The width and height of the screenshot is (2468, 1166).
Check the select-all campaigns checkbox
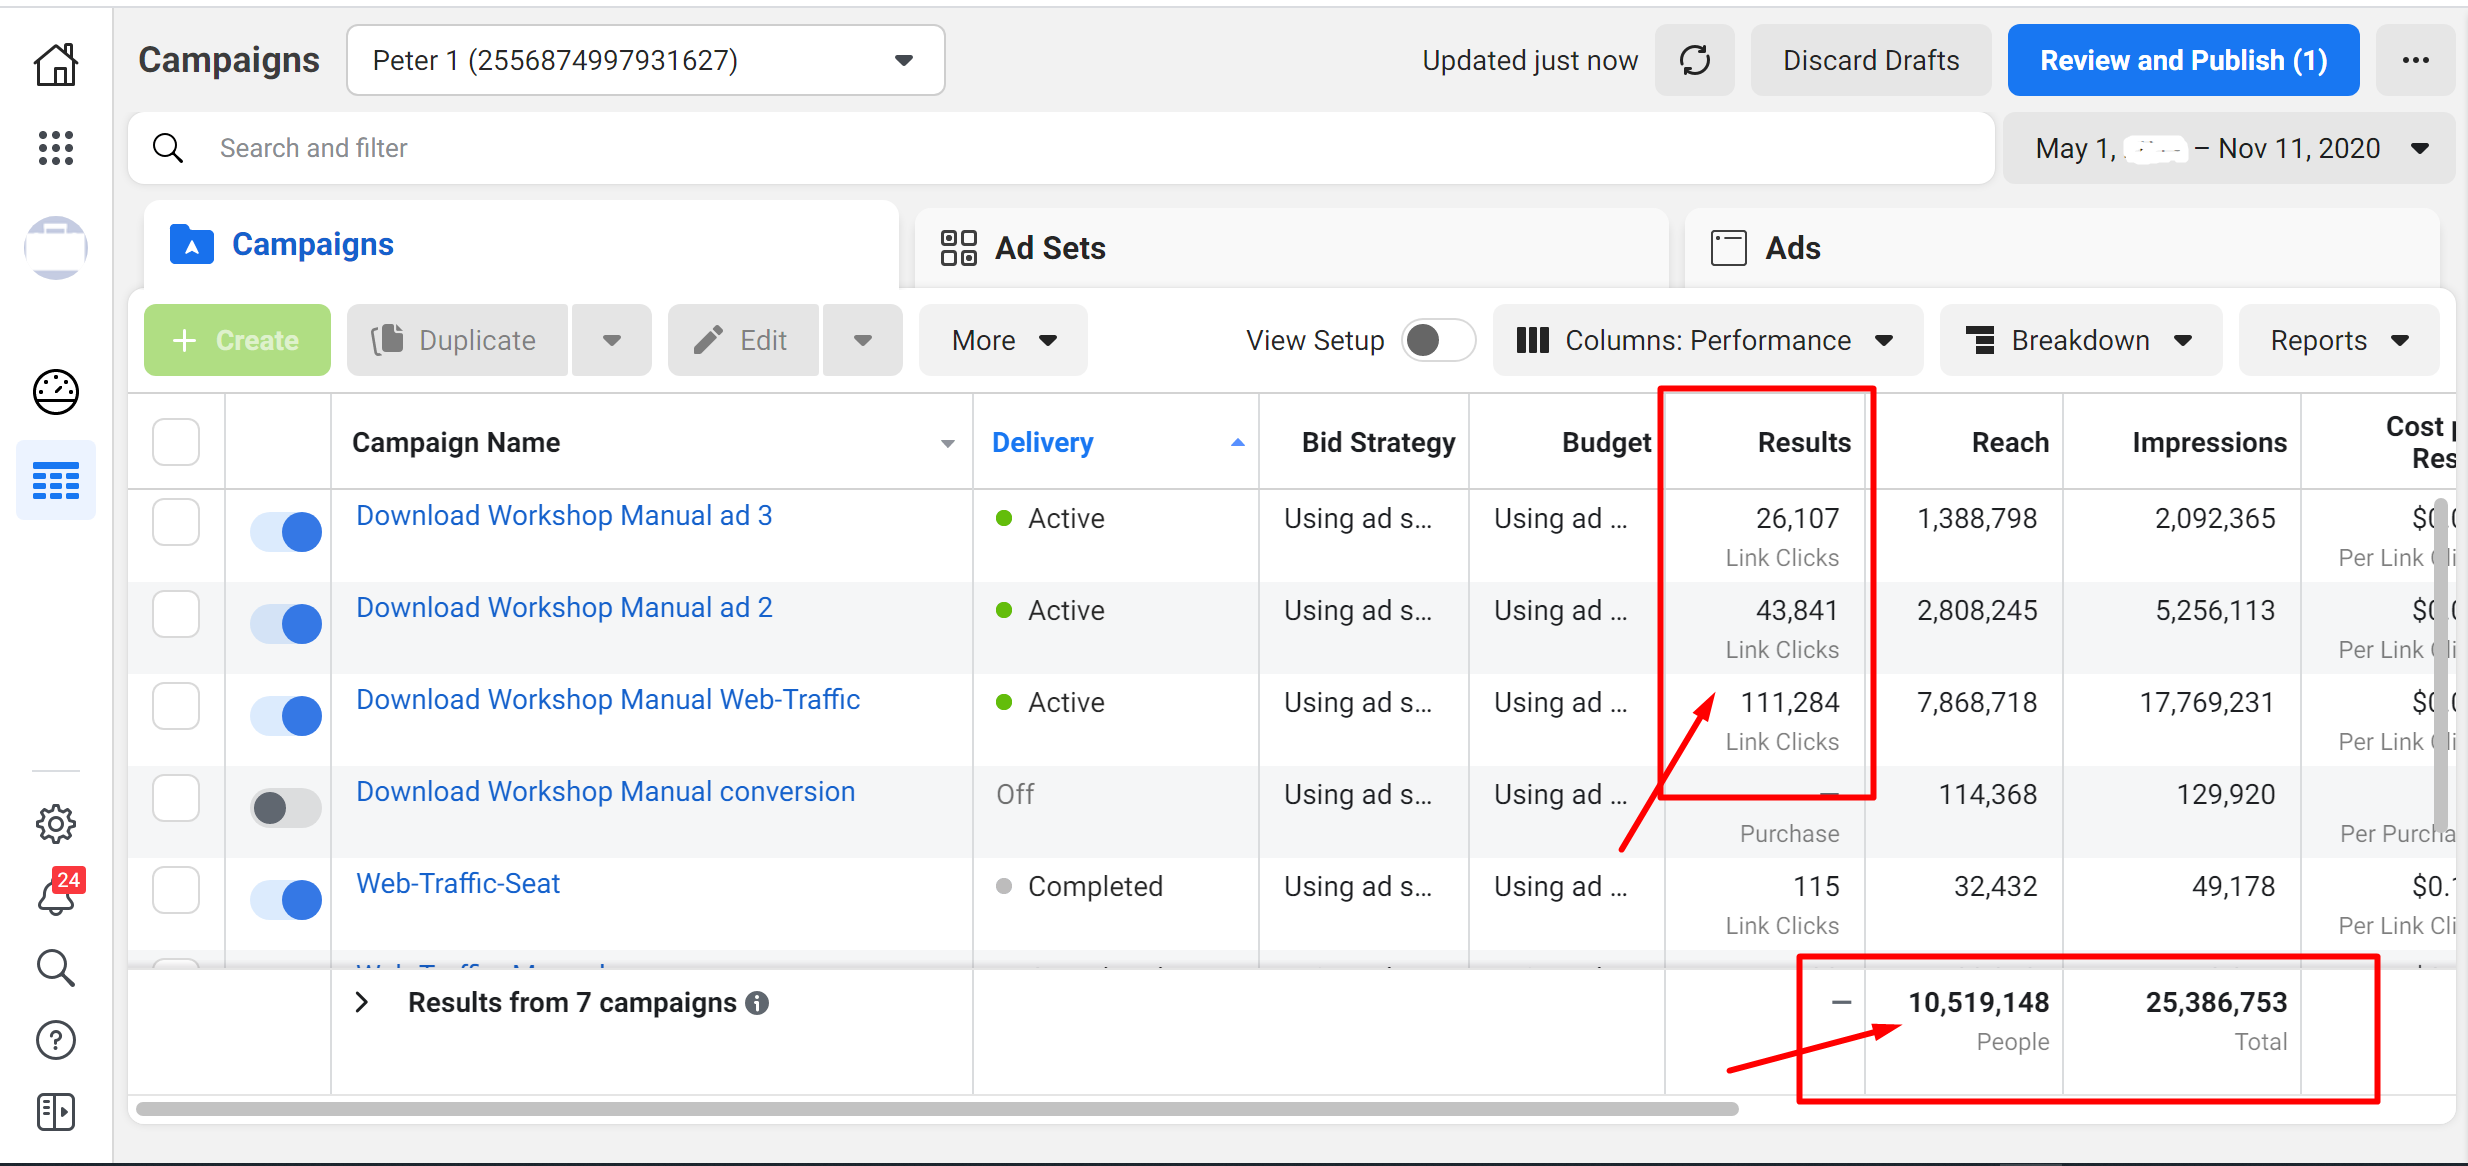point(176,442)
